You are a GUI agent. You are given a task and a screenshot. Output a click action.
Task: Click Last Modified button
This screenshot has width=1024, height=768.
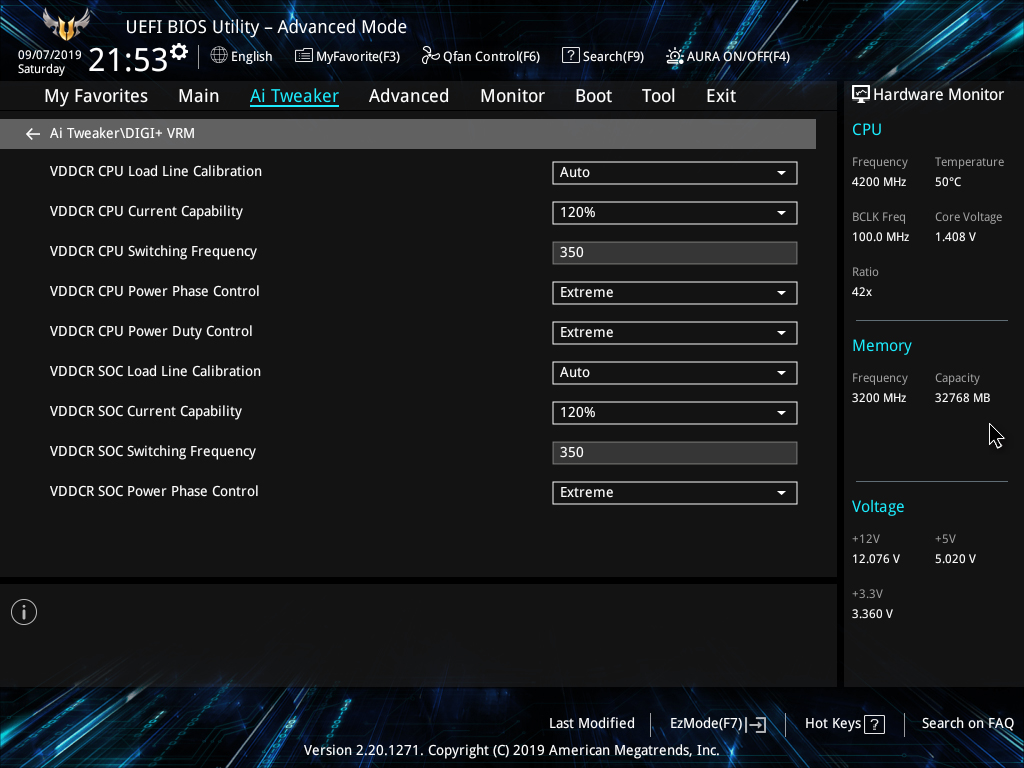(592, 724)
